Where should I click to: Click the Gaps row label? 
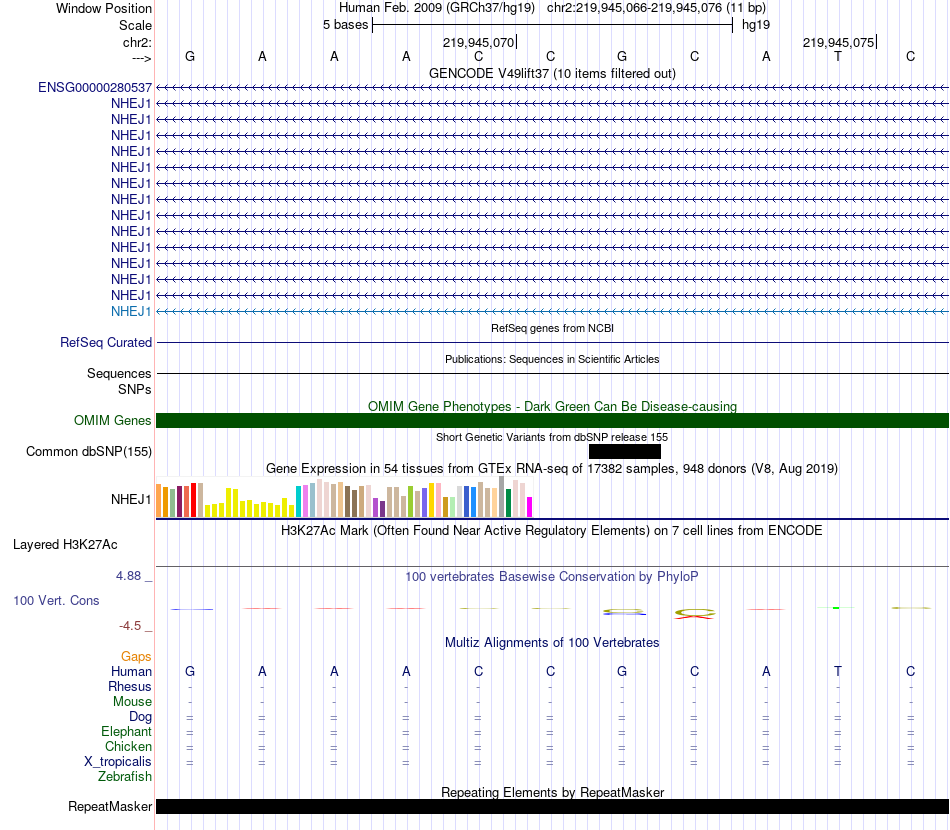point(136,656)
